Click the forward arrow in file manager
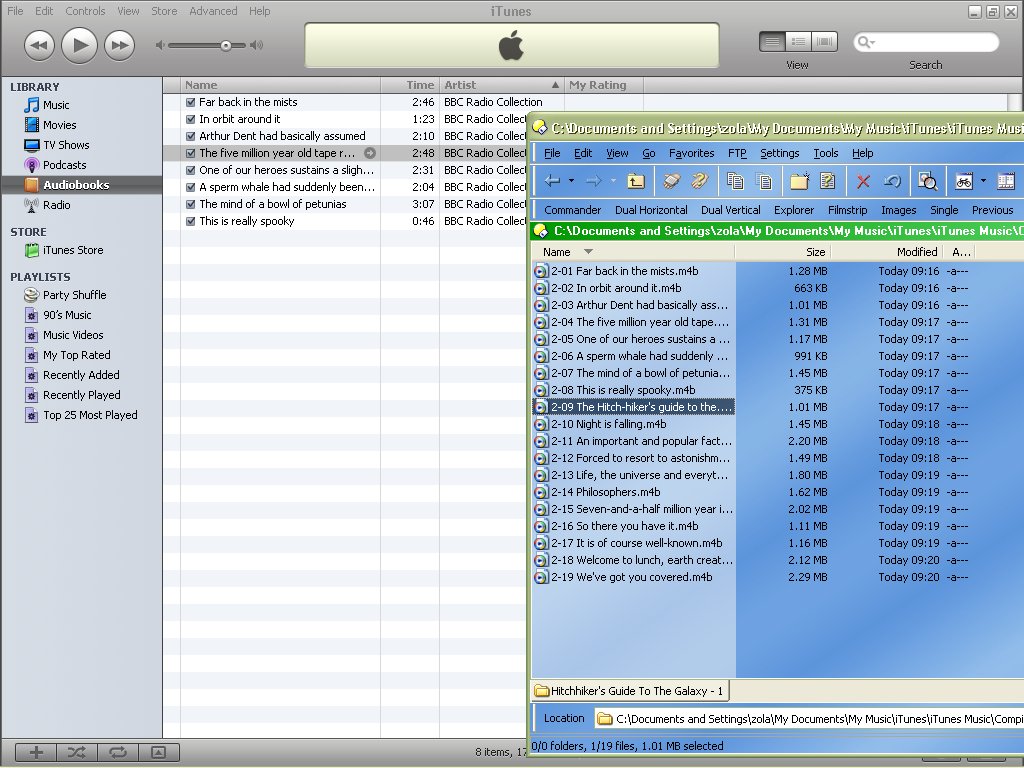1024x768 pixels. [594, 181]
